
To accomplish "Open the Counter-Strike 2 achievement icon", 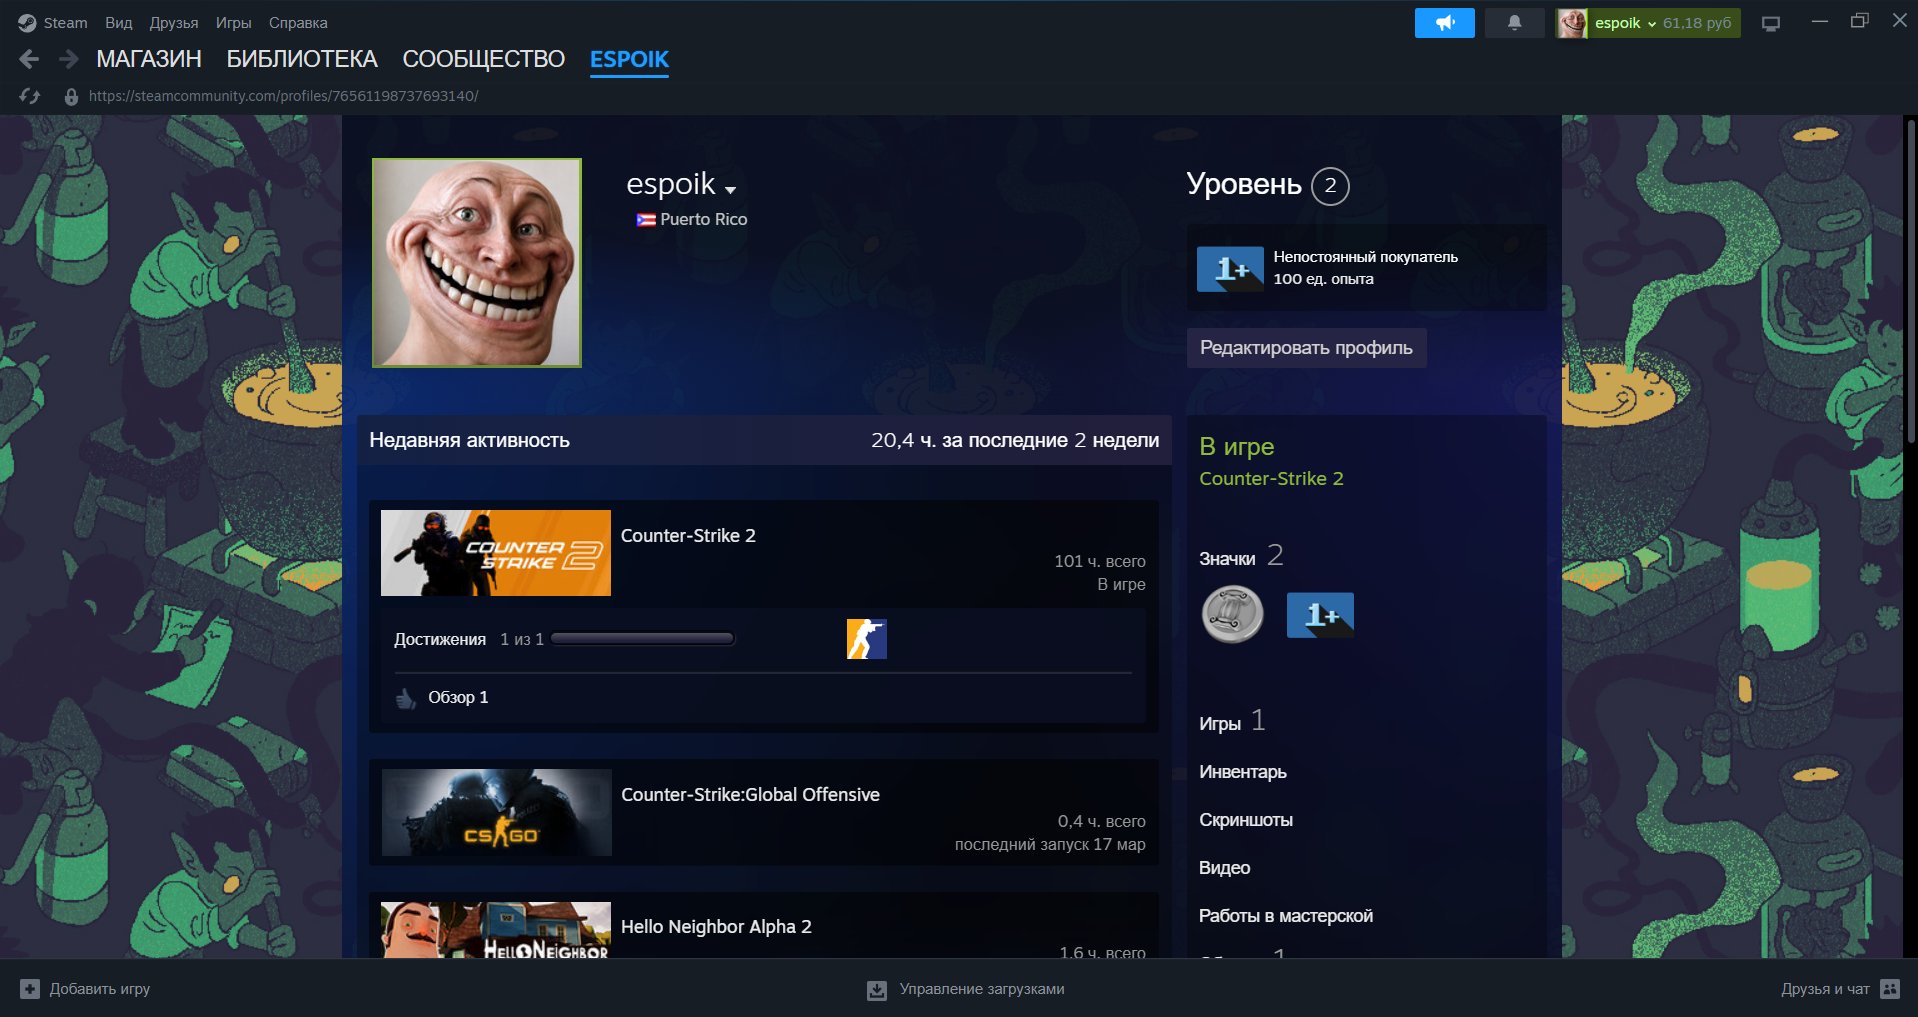I will point(866,639).
